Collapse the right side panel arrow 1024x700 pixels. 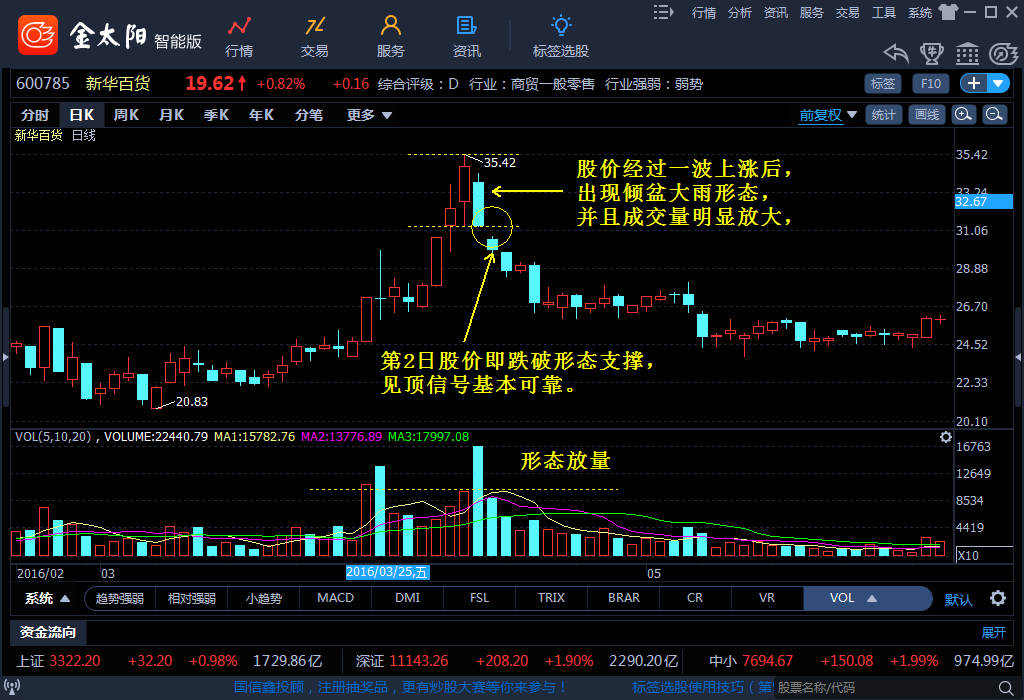(x=1018, y=357)
